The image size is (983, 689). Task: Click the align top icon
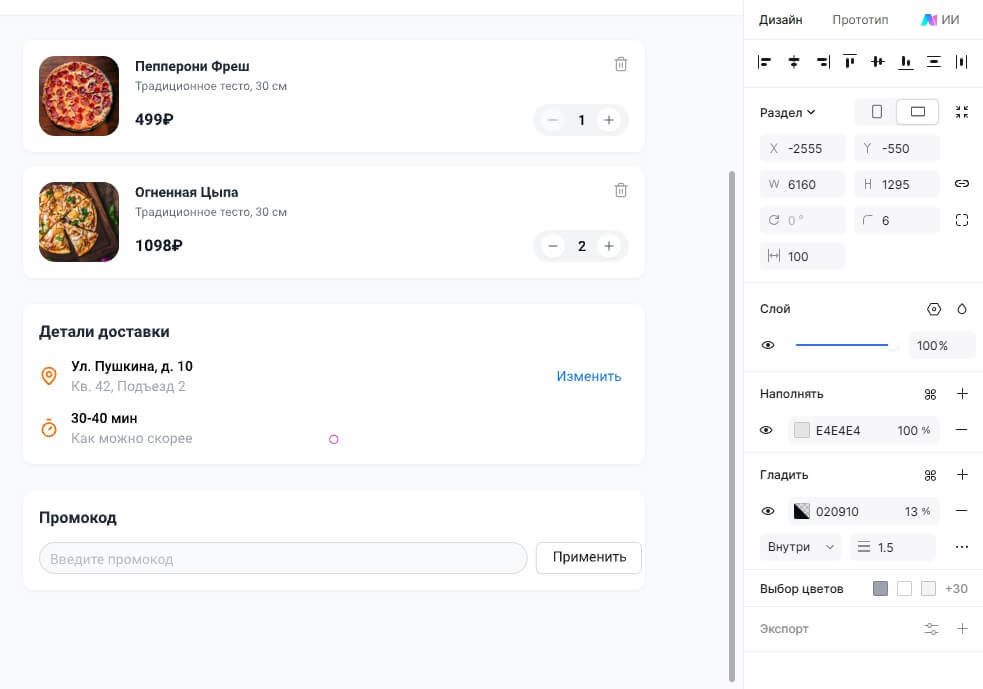850,61
